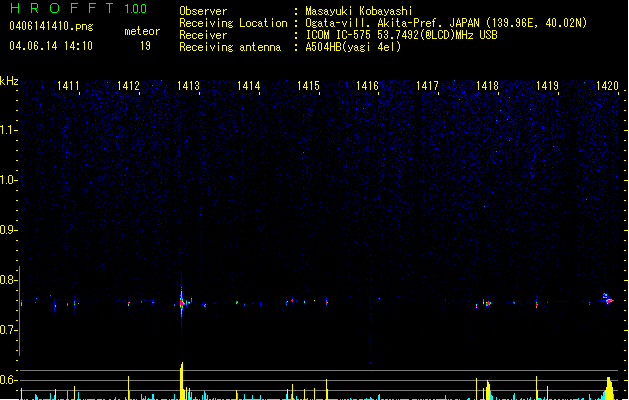
Task: Click the 1413 time axis label
Action: point(188,85)
